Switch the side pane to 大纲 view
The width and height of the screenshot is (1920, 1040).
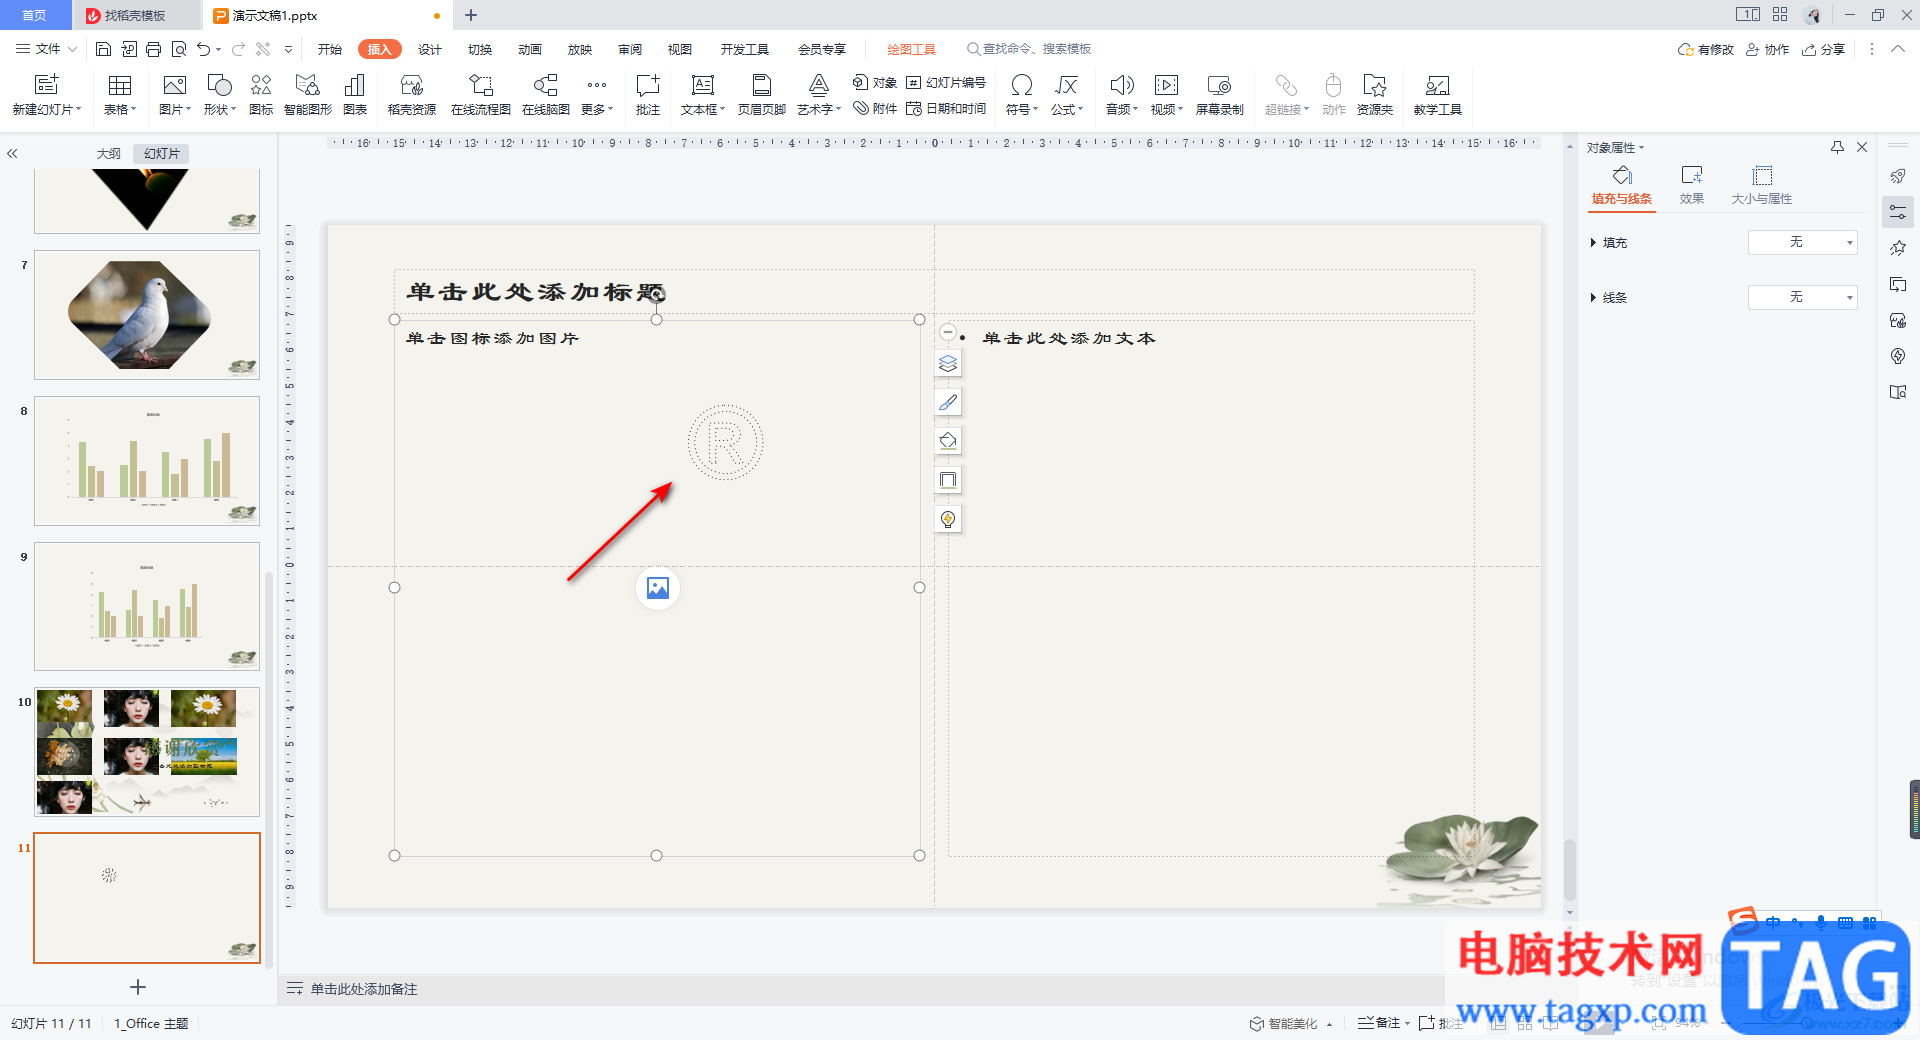tap(108, 154)
